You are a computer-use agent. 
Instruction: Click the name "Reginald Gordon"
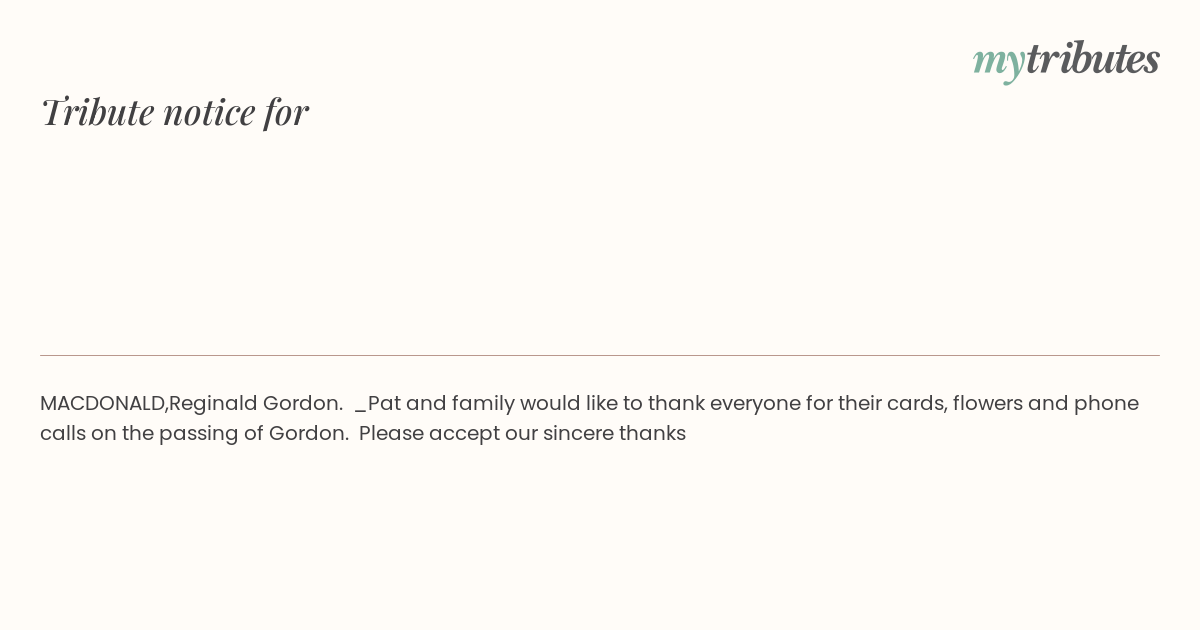coord(255,404)
